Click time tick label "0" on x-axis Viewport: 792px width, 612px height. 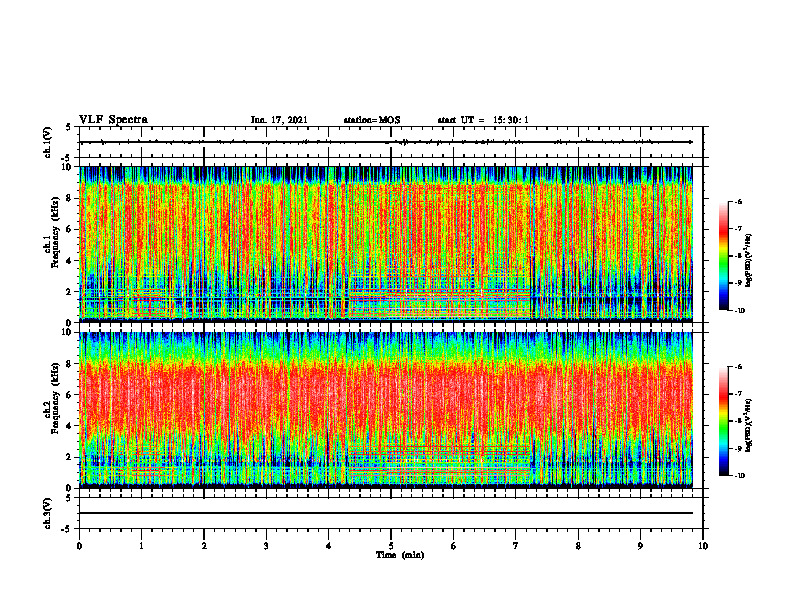click(x=79, y=546)
